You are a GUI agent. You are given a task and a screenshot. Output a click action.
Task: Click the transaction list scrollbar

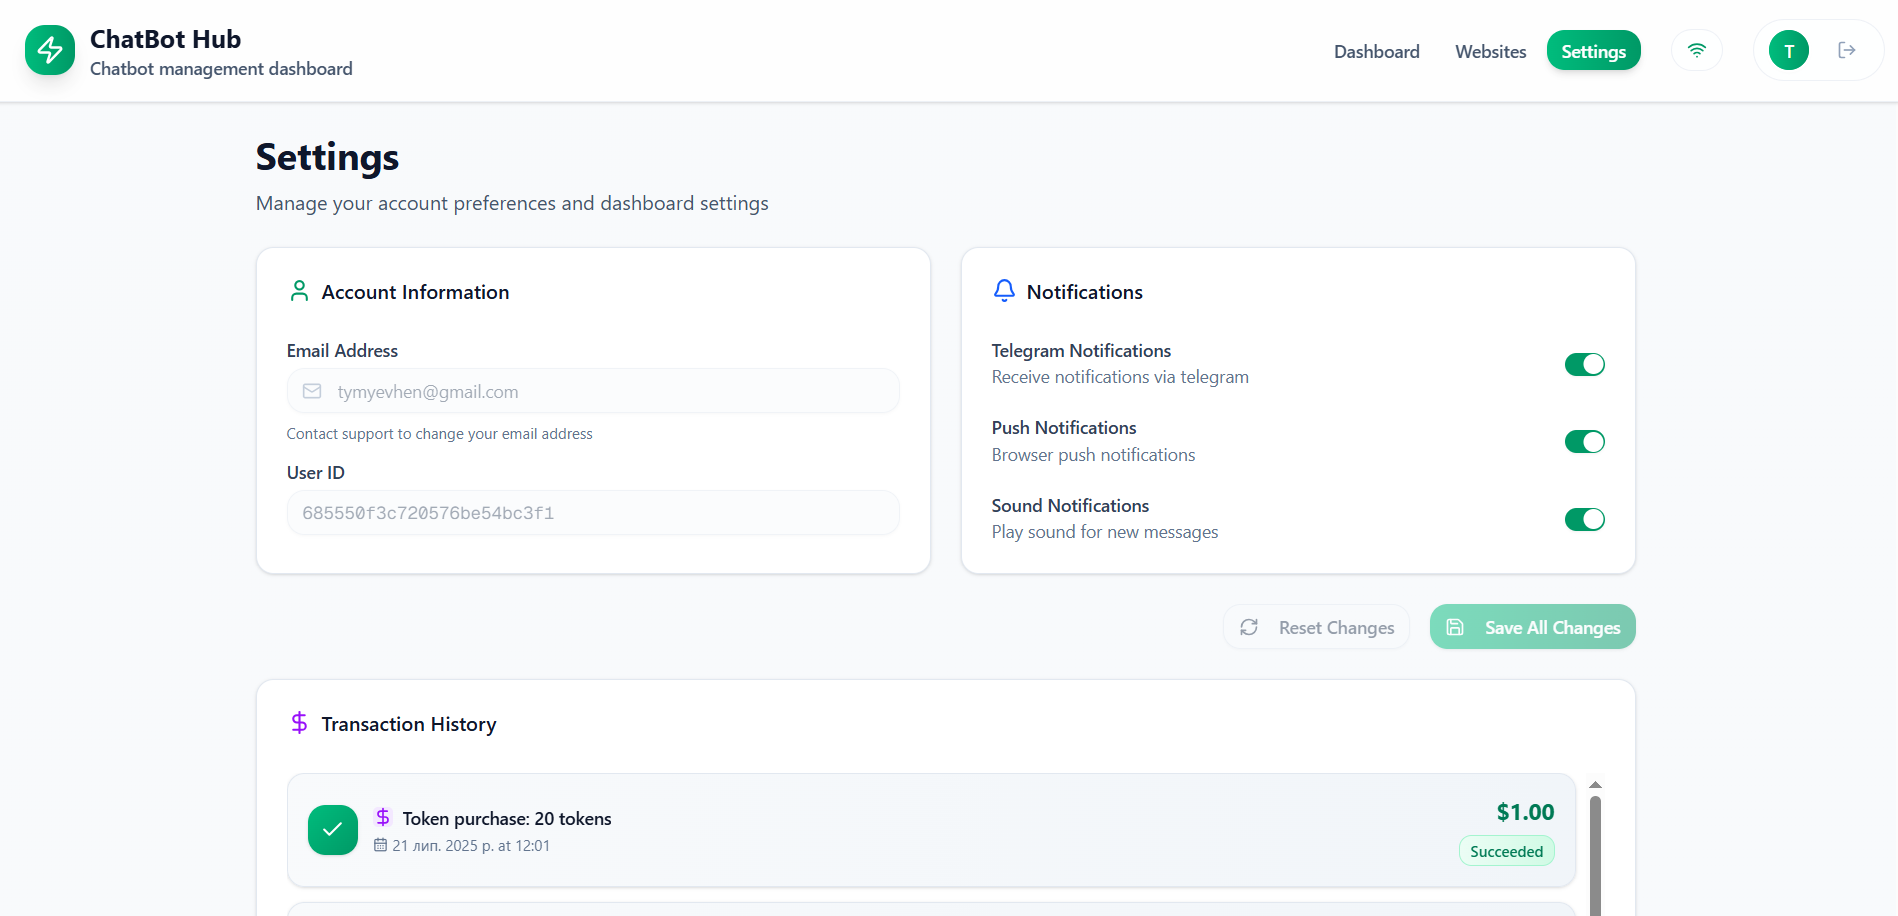coord(1595,850)
